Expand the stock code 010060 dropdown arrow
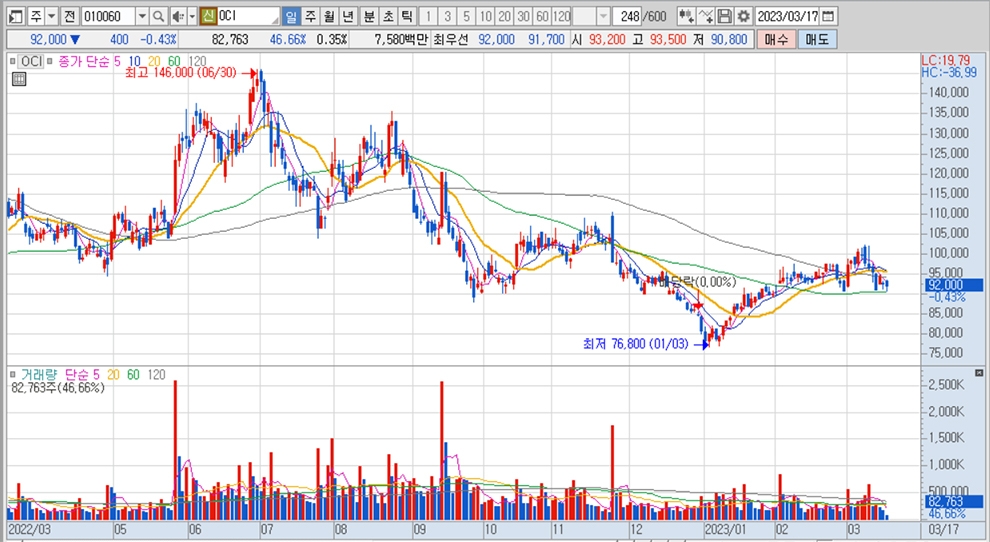This screenshot has width=990, height=542. [142, 16]
